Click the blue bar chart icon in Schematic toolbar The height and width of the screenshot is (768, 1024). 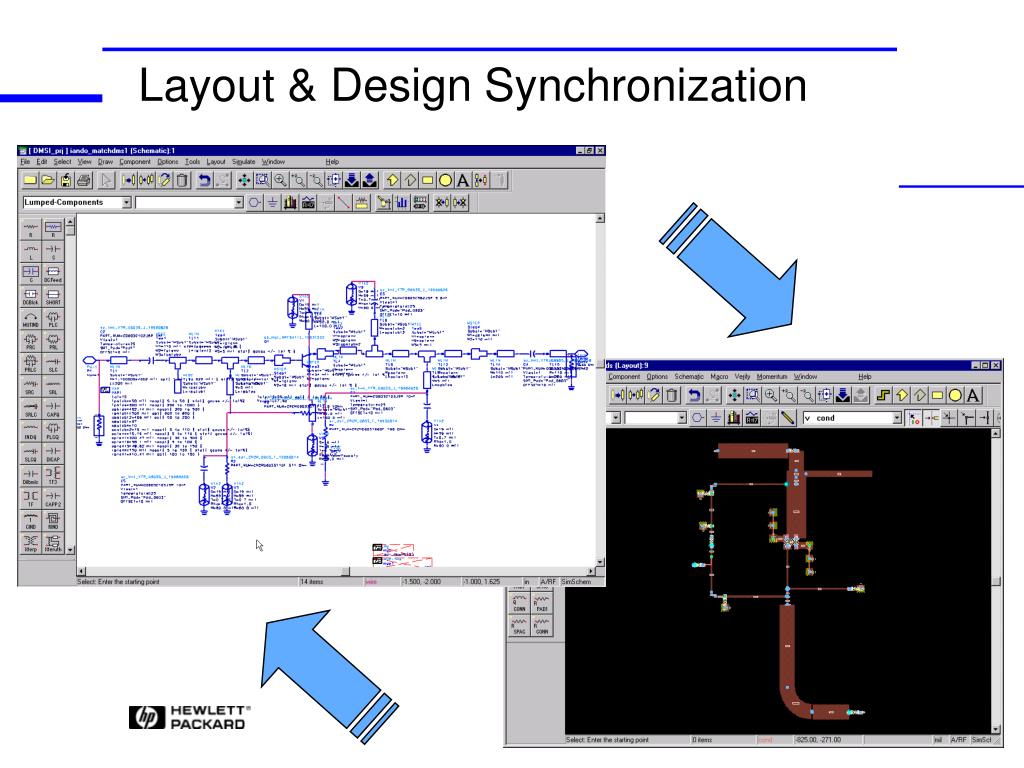pos(402,202)
